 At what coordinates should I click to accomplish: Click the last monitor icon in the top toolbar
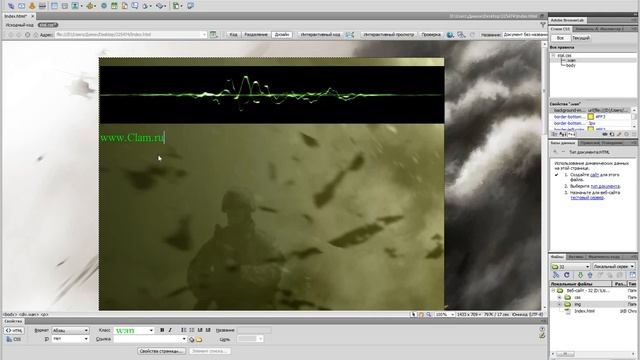tap(190, 6)
